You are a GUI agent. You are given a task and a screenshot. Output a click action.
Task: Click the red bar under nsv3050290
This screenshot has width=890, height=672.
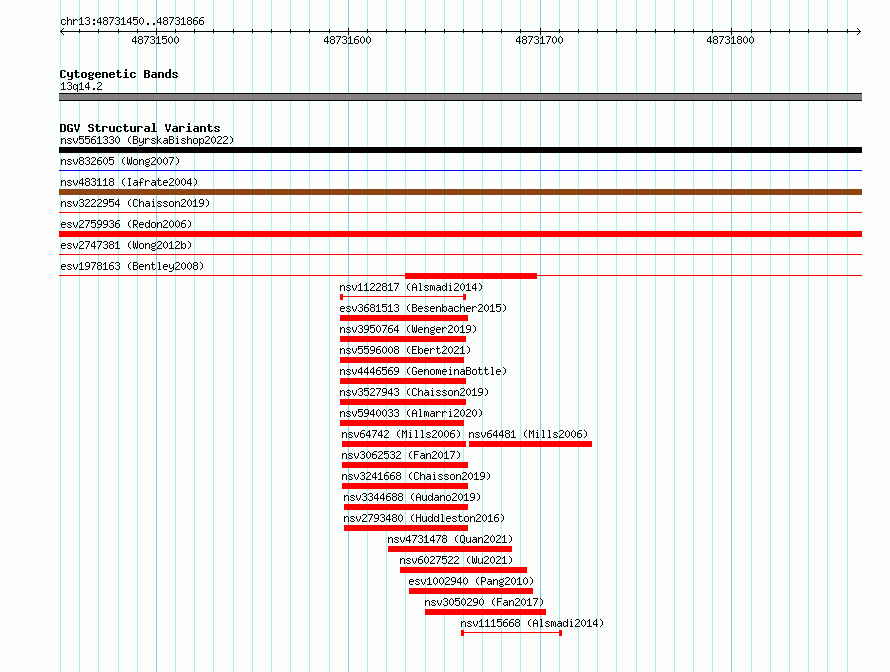pos(485,612)
